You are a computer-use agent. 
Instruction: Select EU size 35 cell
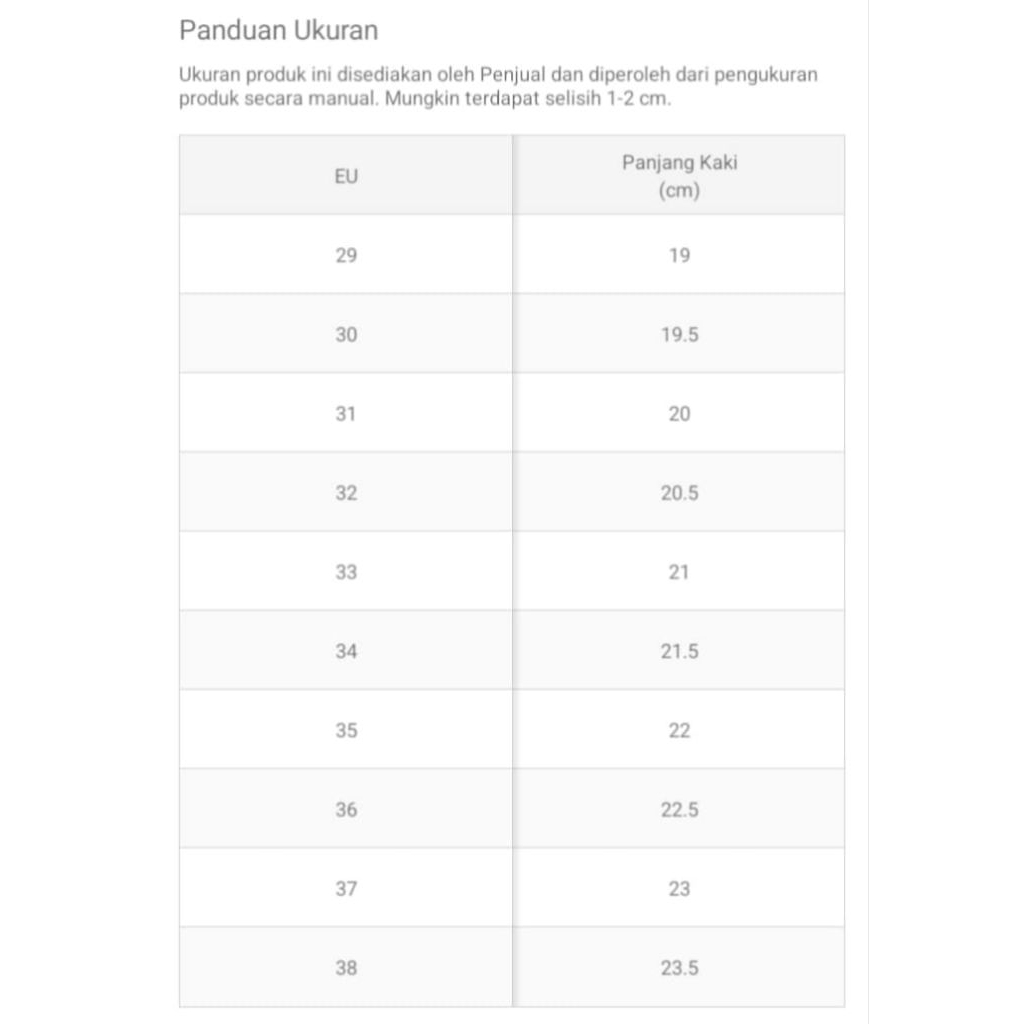point(346,730)
